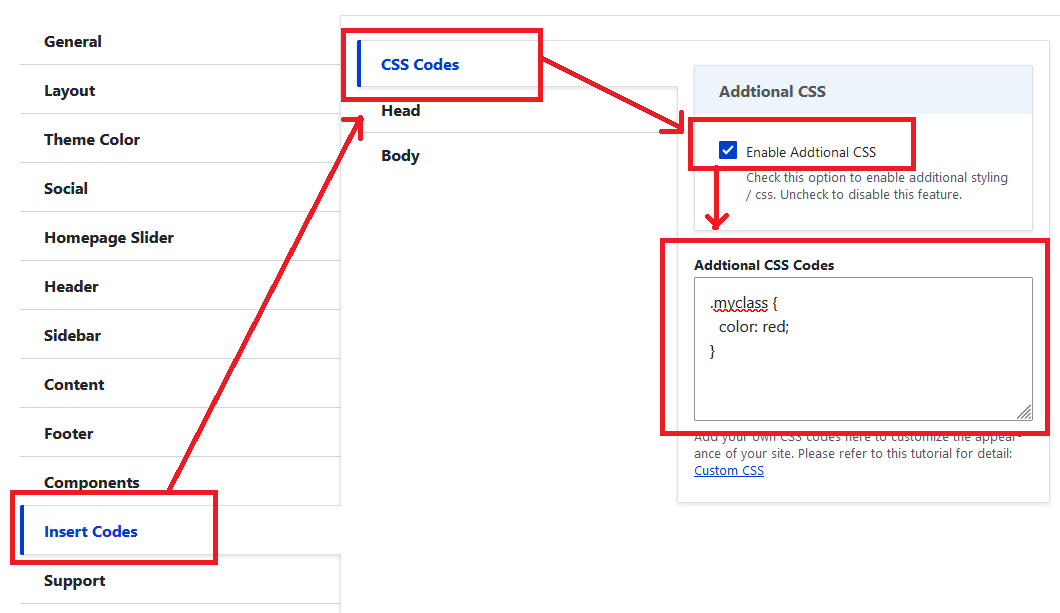Go to Homepage Slider settings
This screenshot has width=1060, height=613.
[109, 238]
